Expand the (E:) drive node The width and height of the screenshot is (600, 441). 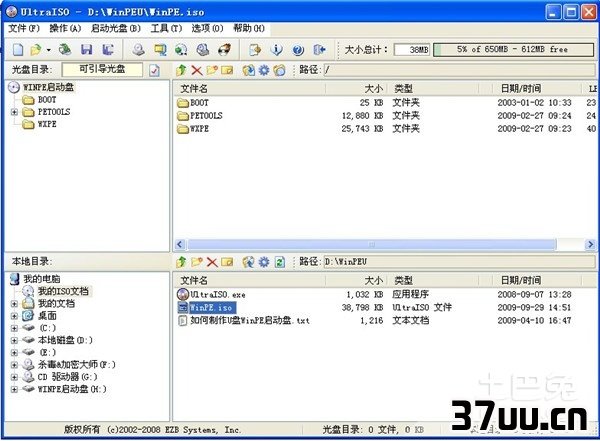click(x=14, y=353)
